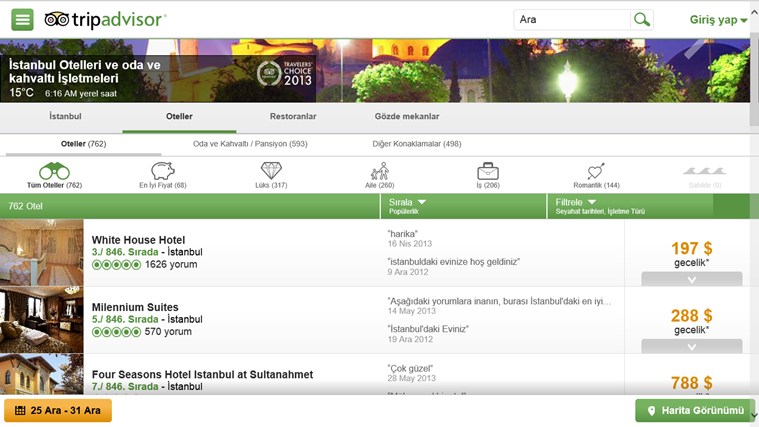
Task: Click the 7./ 846. Sırada ranking
Action: pyautogui.click(x=125, y=387)
